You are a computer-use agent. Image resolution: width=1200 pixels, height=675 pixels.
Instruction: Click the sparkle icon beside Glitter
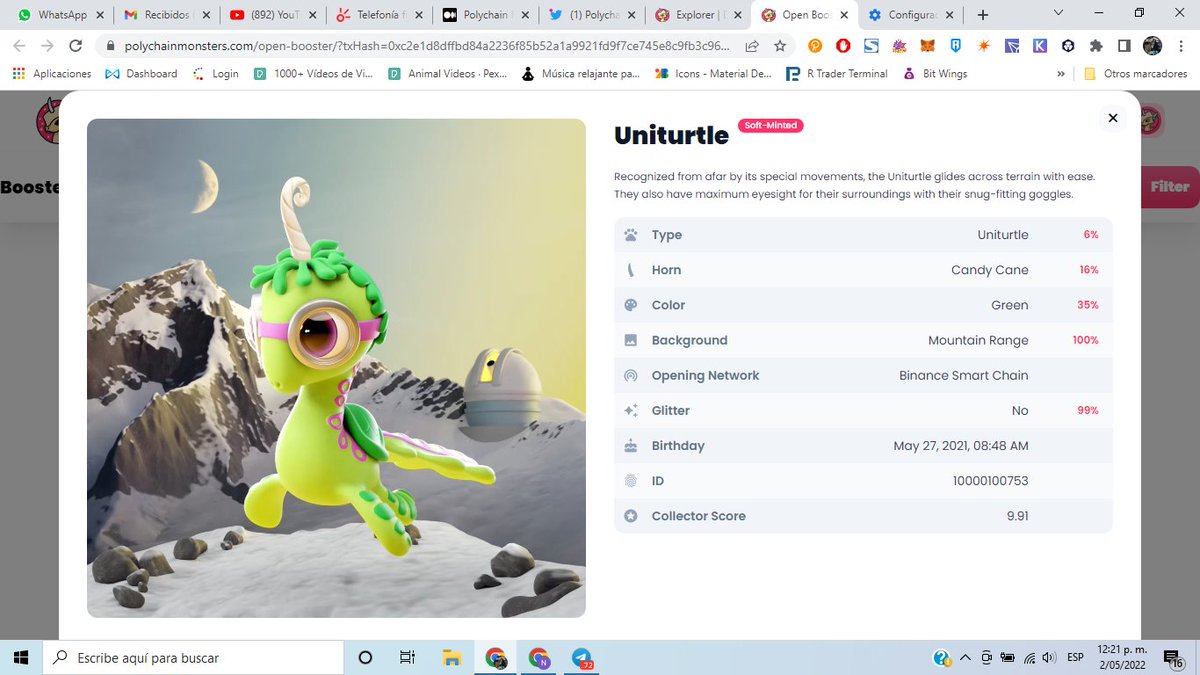pos(631,410)
